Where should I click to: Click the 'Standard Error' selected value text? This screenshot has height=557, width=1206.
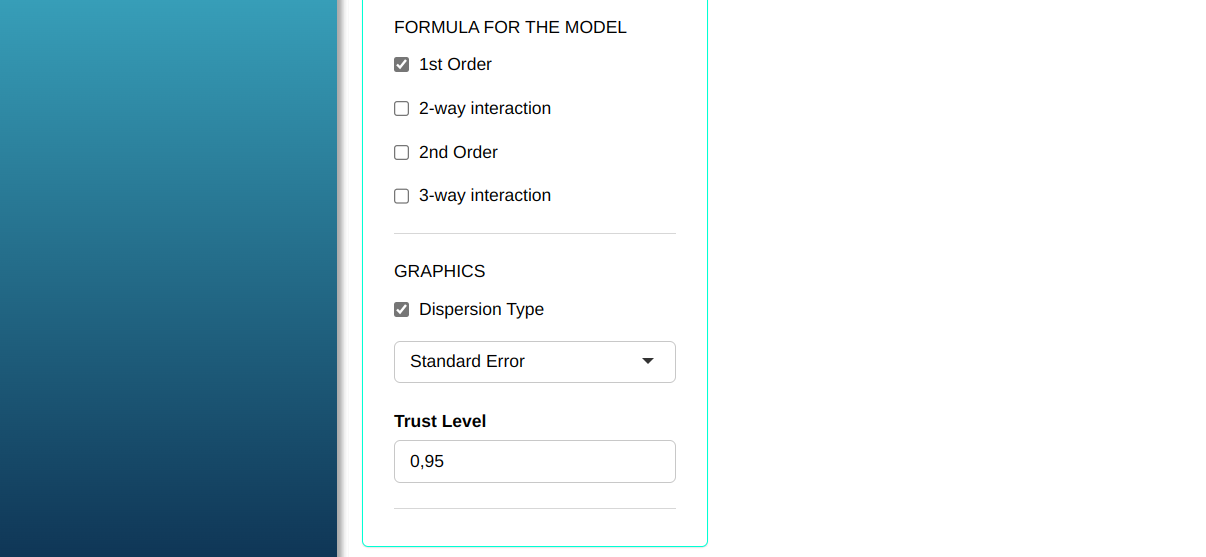coord(467,362)
